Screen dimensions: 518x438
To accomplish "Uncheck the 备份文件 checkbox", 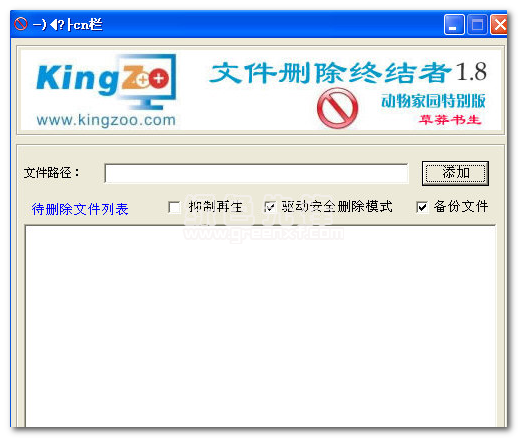I will tap(422, 207).
